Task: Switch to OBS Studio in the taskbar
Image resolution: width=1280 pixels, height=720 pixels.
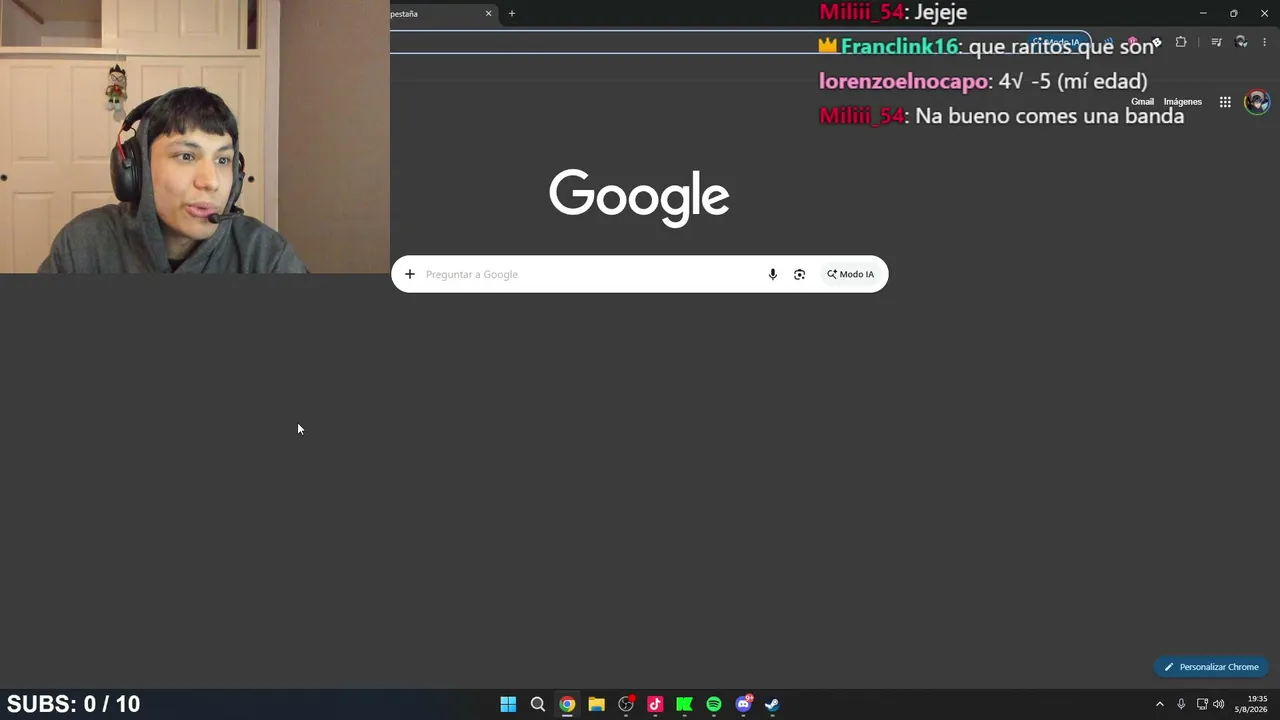Action: (x=626, y=704)
